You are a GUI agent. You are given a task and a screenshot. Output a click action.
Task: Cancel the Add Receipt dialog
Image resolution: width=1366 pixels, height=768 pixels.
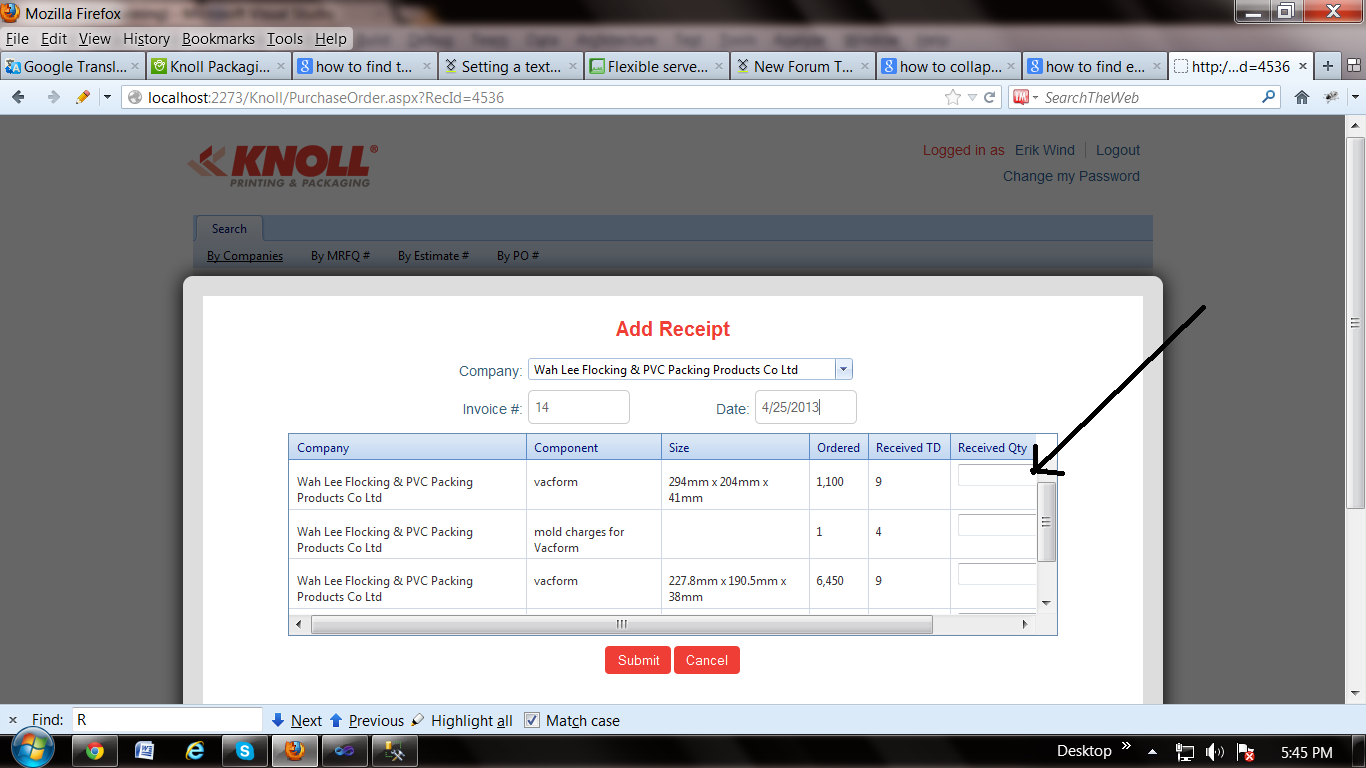[707, 660]
